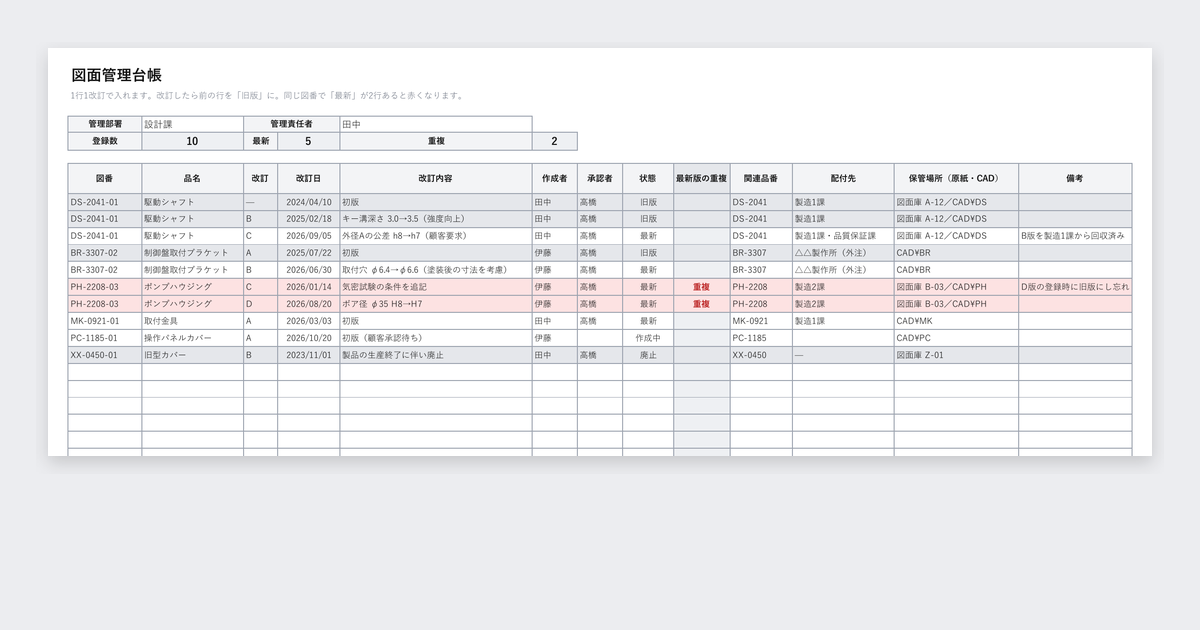Select the date cell 2024/04/10
The width and height of the screenshot is (1200, 630).
308,202
